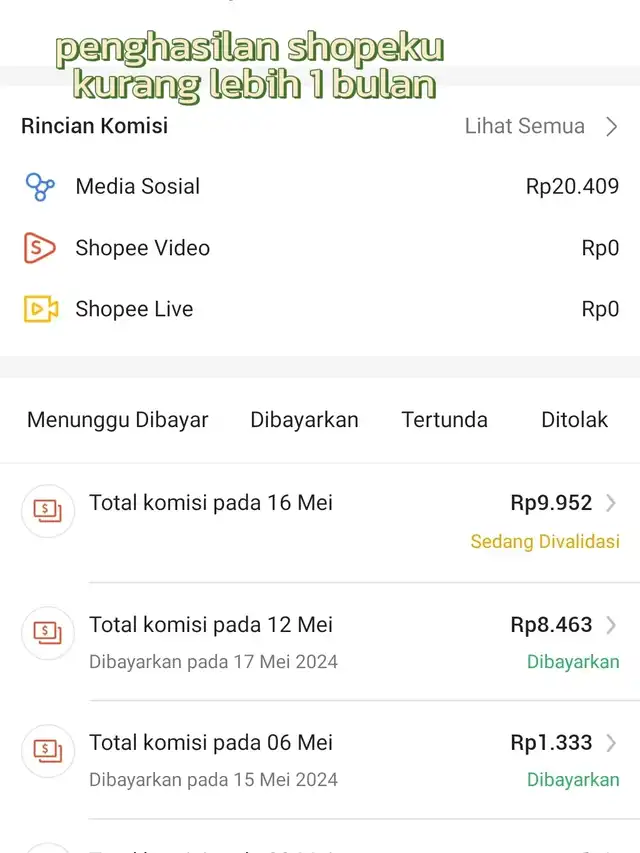This screenshot has width=640, height=853.
Task: Click the Shopee Live camera icon
Action: tap(41, 309)
